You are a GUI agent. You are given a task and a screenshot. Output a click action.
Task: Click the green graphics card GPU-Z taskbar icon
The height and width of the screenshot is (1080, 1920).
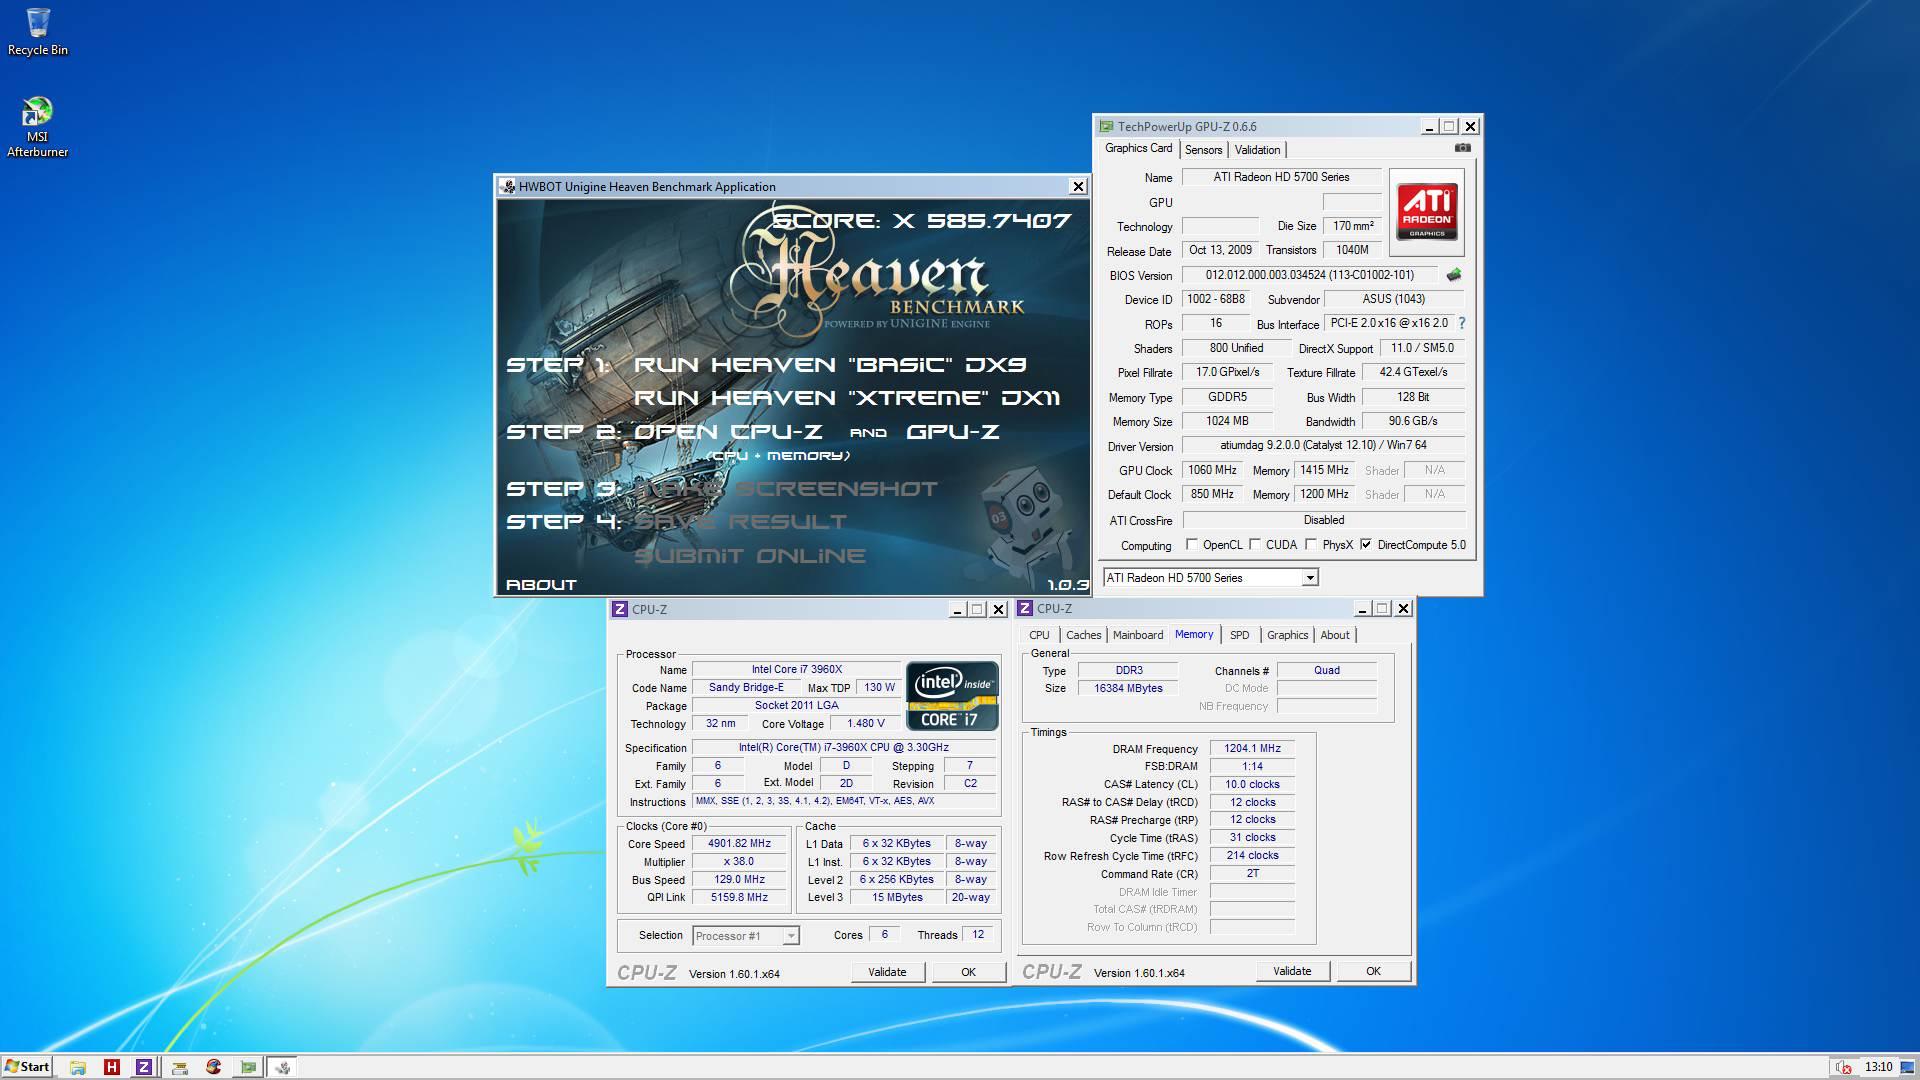248,1067
